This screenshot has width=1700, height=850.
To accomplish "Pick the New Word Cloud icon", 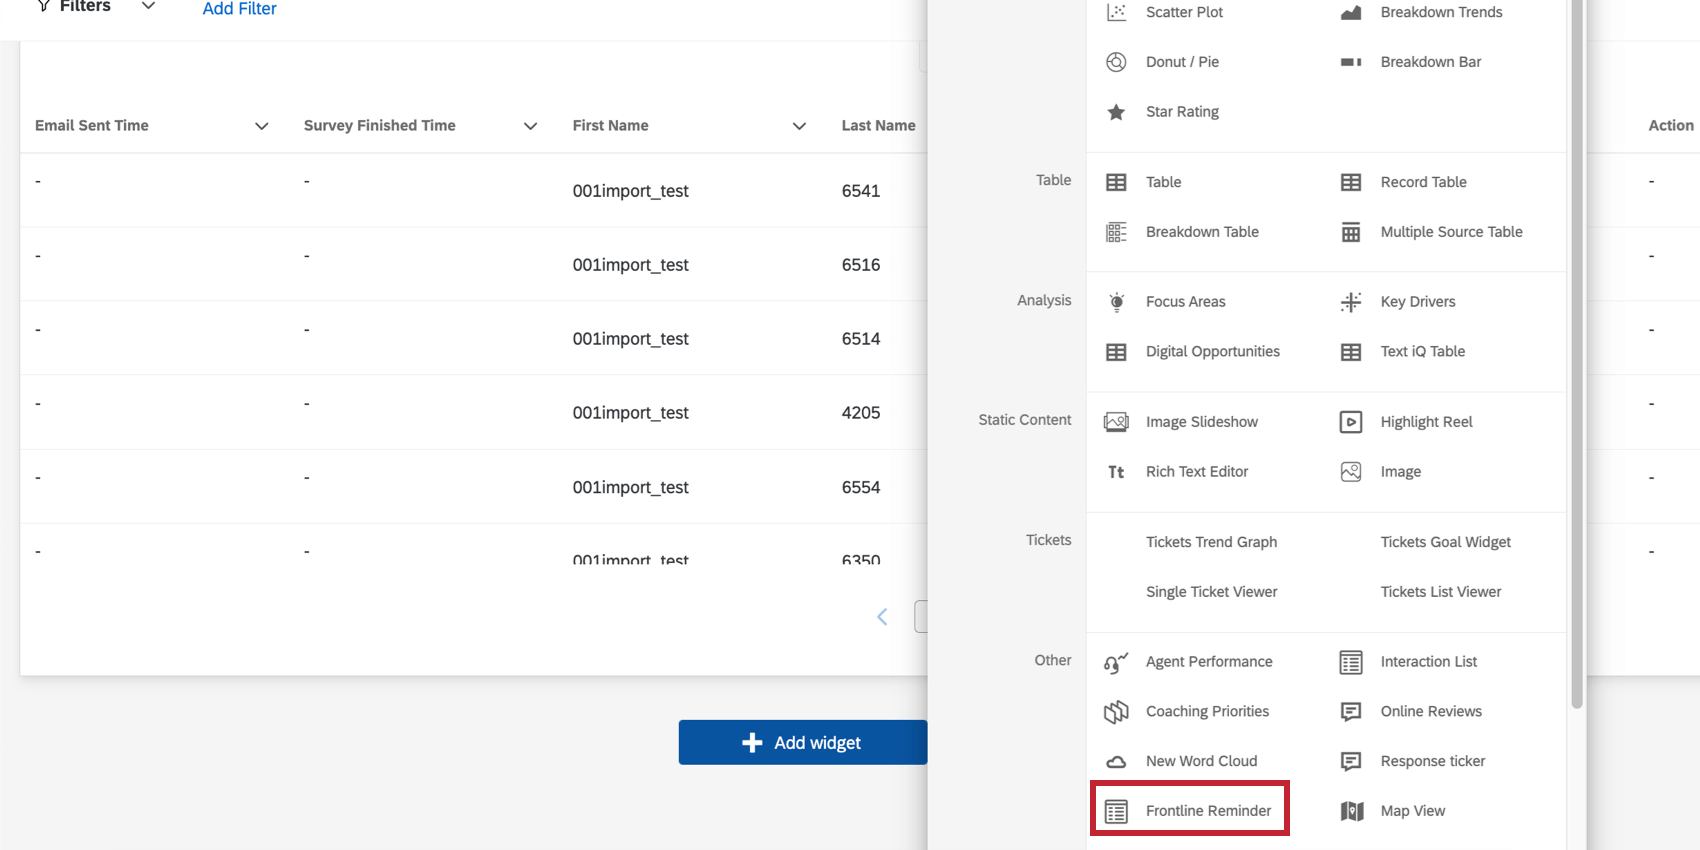I will [1116, 762].
